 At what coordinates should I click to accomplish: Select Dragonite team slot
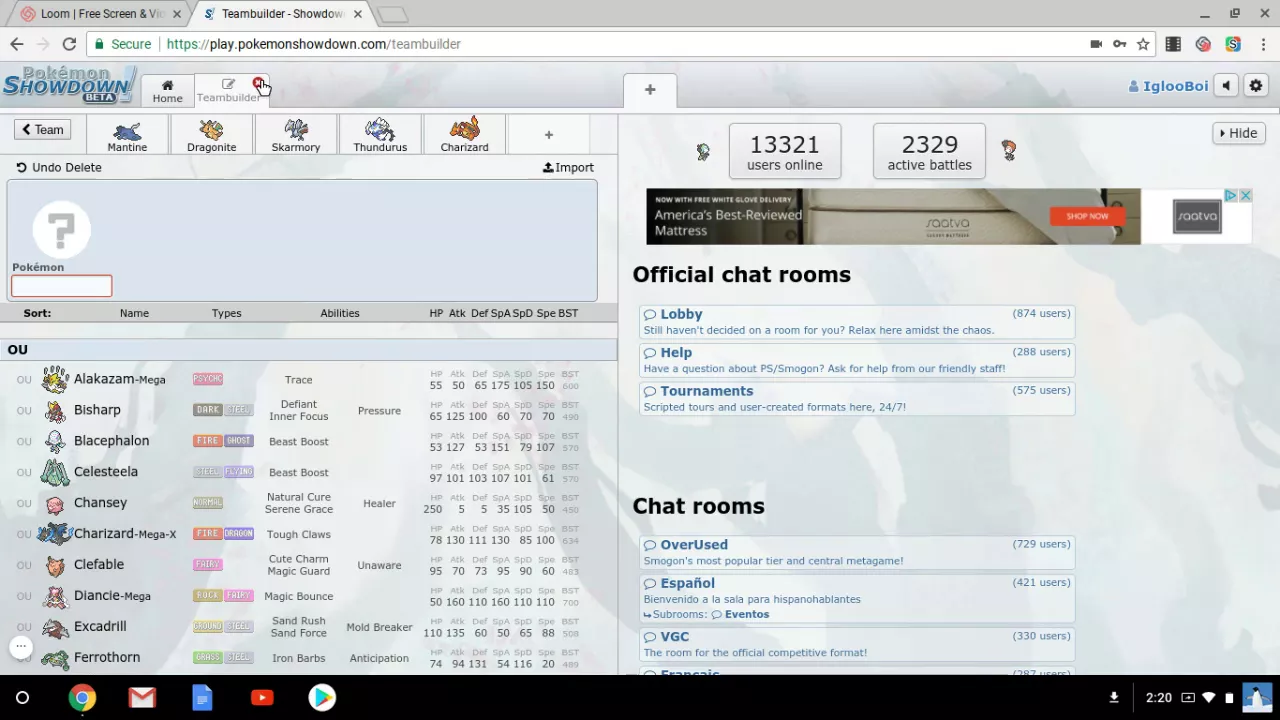211,135
